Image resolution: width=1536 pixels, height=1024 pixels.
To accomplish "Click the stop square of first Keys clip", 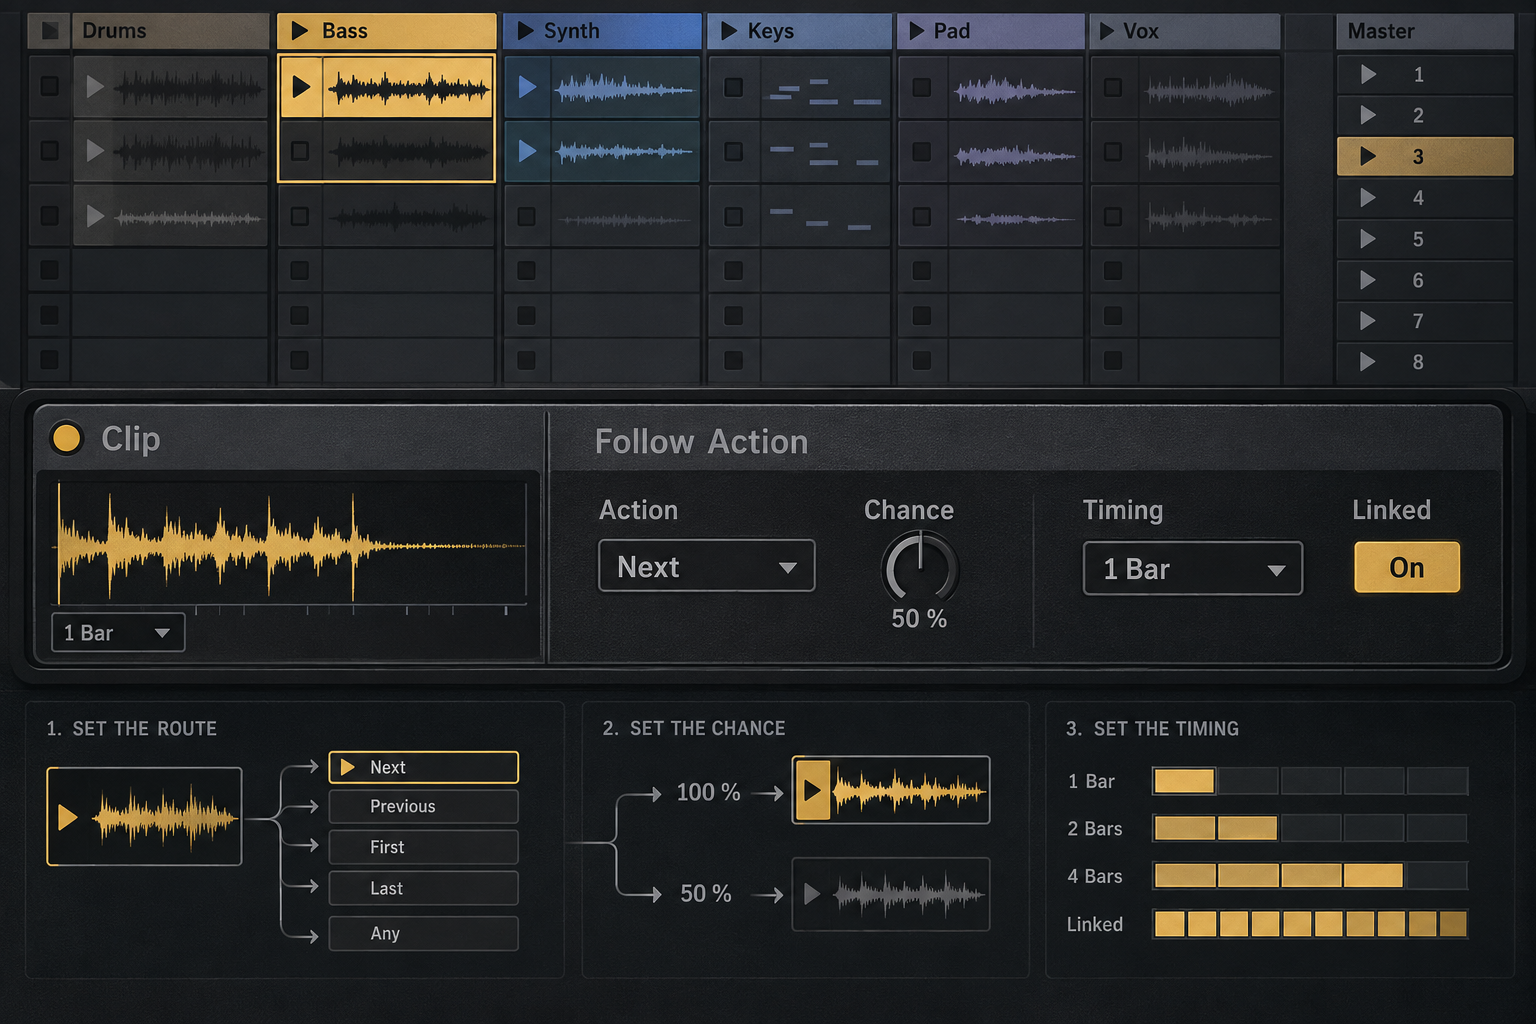I will (x=733, y=87).
